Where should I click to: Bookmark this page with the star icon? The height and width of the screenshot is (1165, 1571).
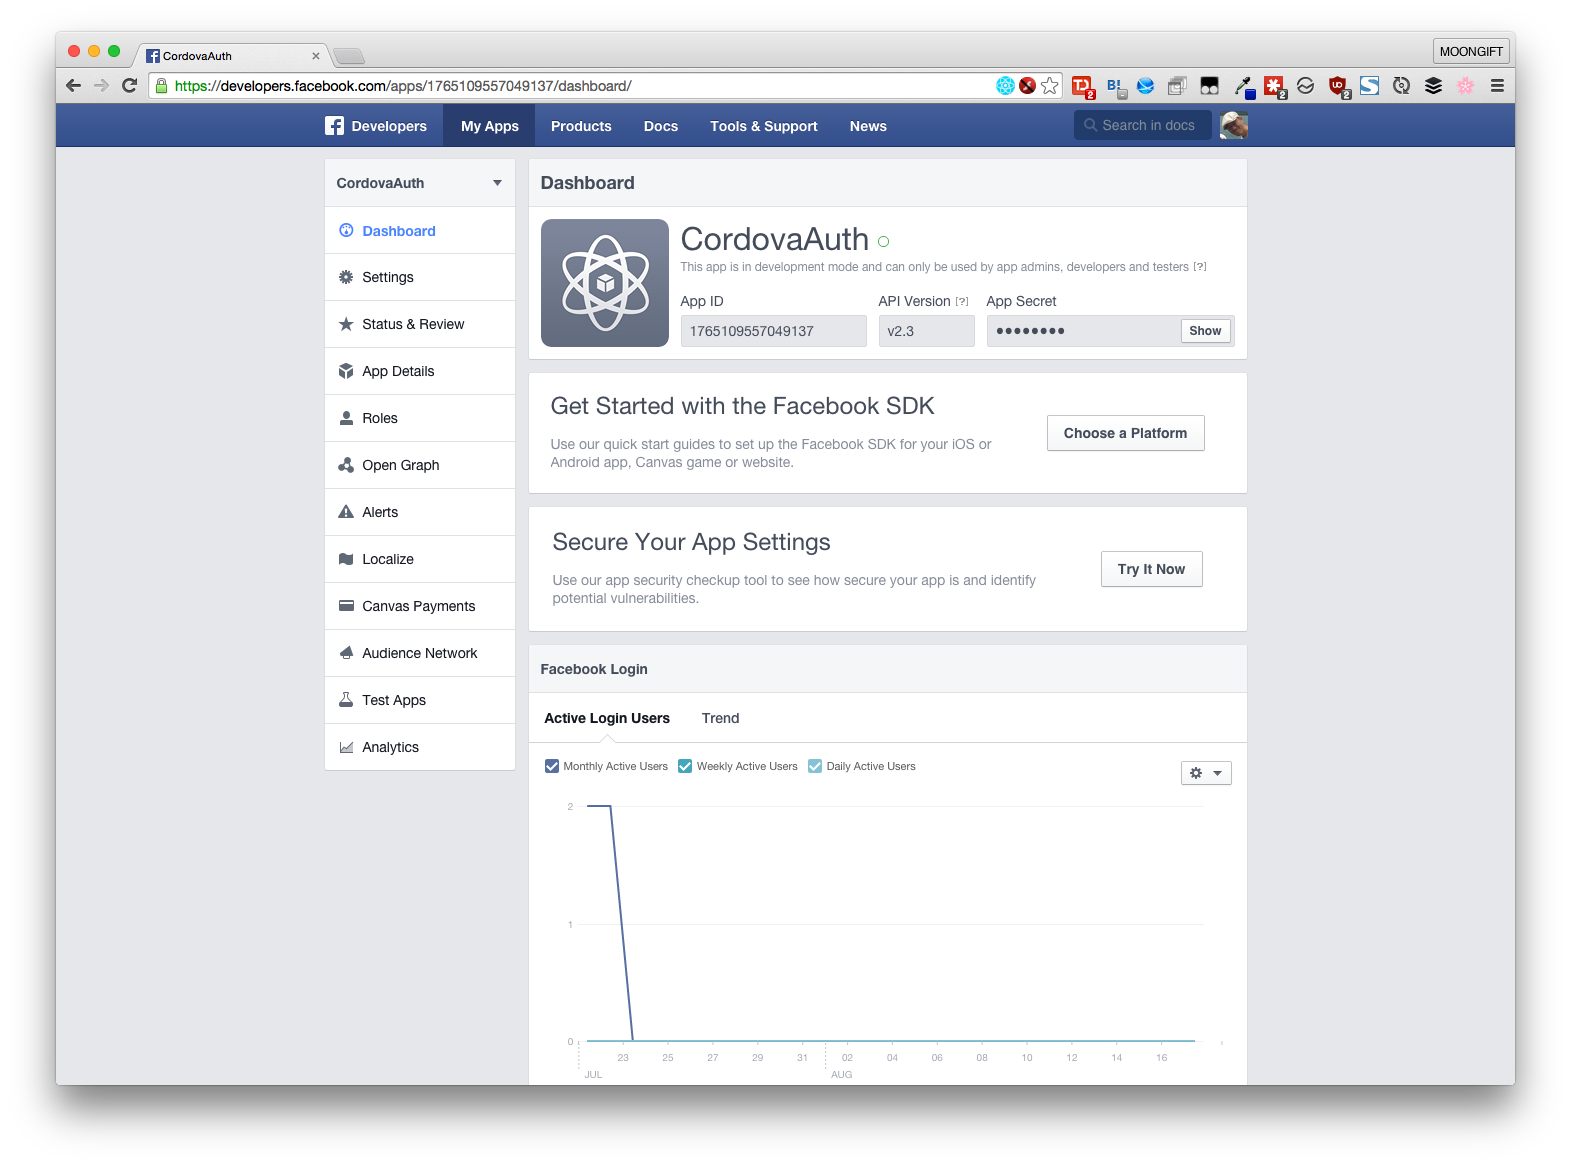[x=1049, y=86]
